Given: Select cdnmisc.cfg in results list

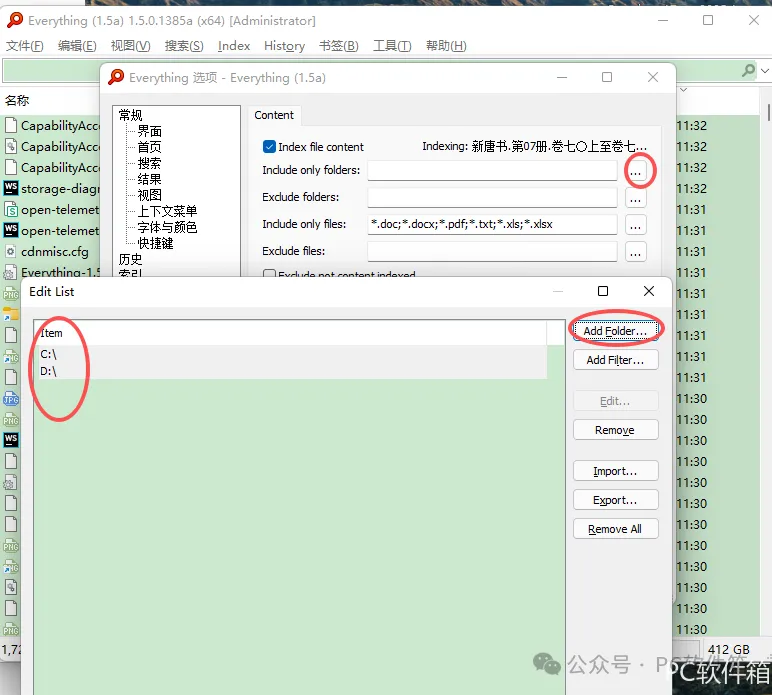Looking at the screenshot, I should click(55, 252).
